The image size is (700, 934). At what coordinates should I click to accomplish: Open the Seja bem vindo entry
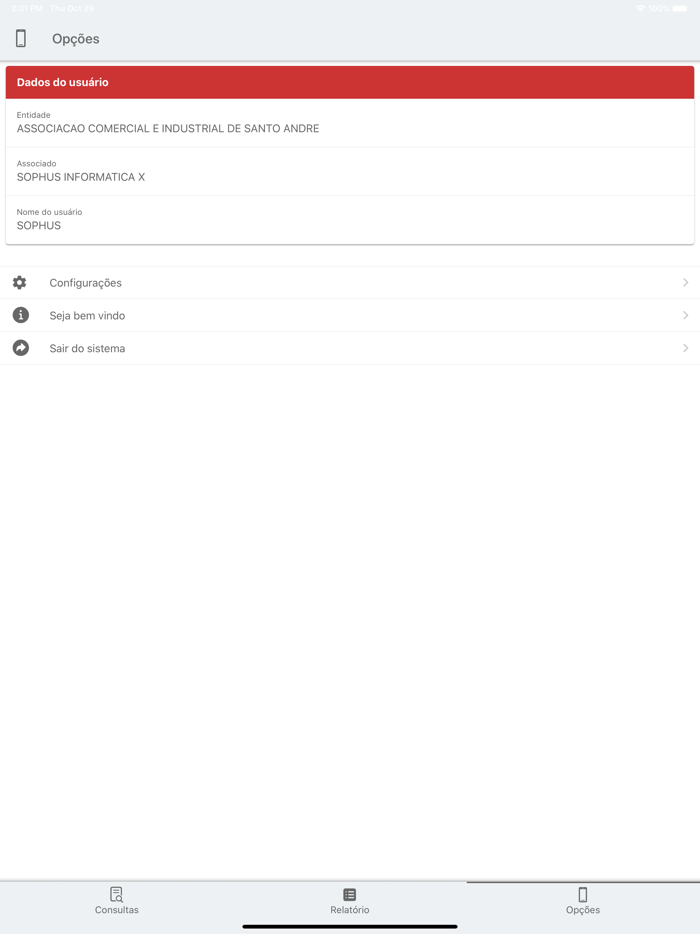tap(350, 315)
